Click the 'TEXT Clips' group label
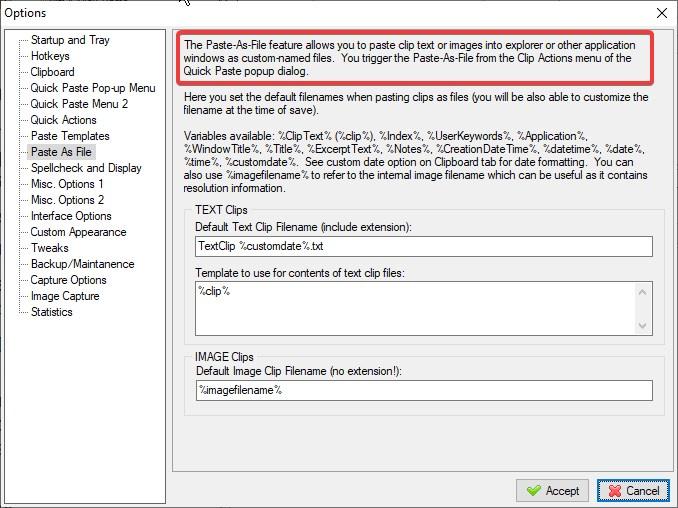Viewport: 678px width, 508px height. 221,210
